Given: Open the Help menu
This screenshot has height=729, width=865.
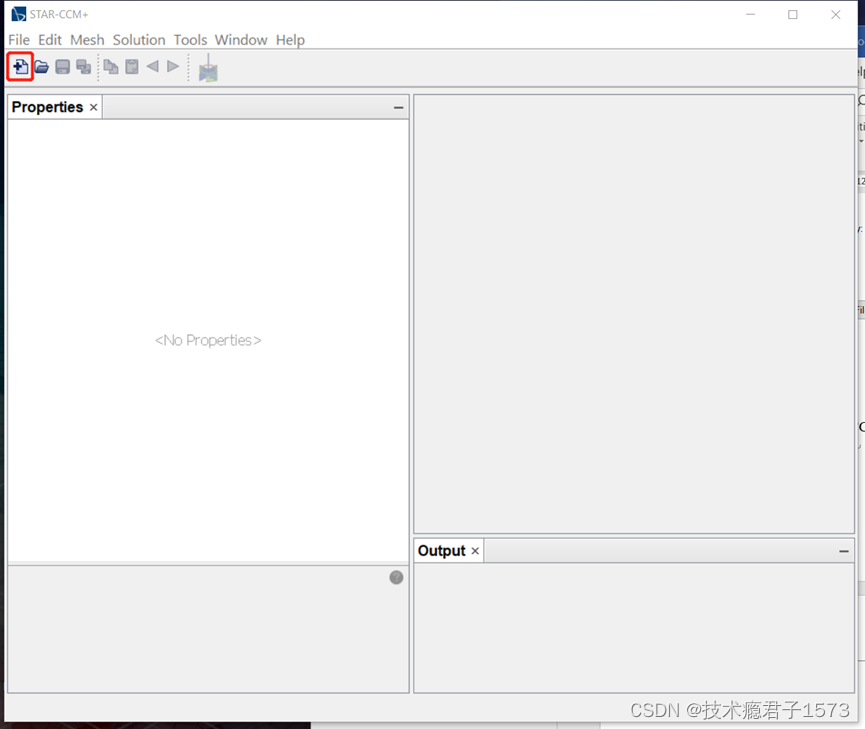Looking at the screenshot, I should pyautogui.click(x=290, y=40).
